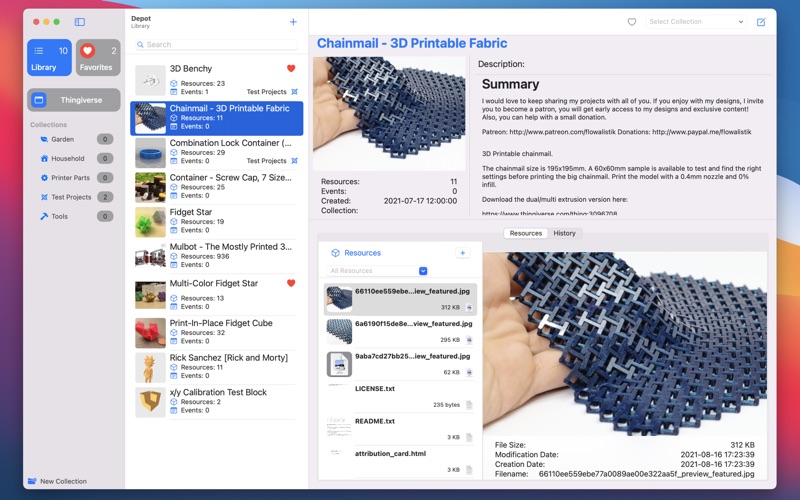The width and height of the screenshot is (800, 500).
Task: Select resource 66110ee559ebe...iew_featured.jpg
Action: tap(400, 299)
